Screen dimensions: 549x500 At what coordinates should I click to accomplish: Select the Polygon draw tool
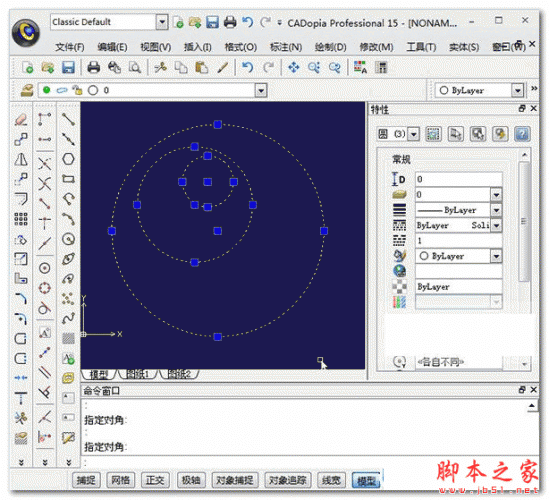coord(68,159)
